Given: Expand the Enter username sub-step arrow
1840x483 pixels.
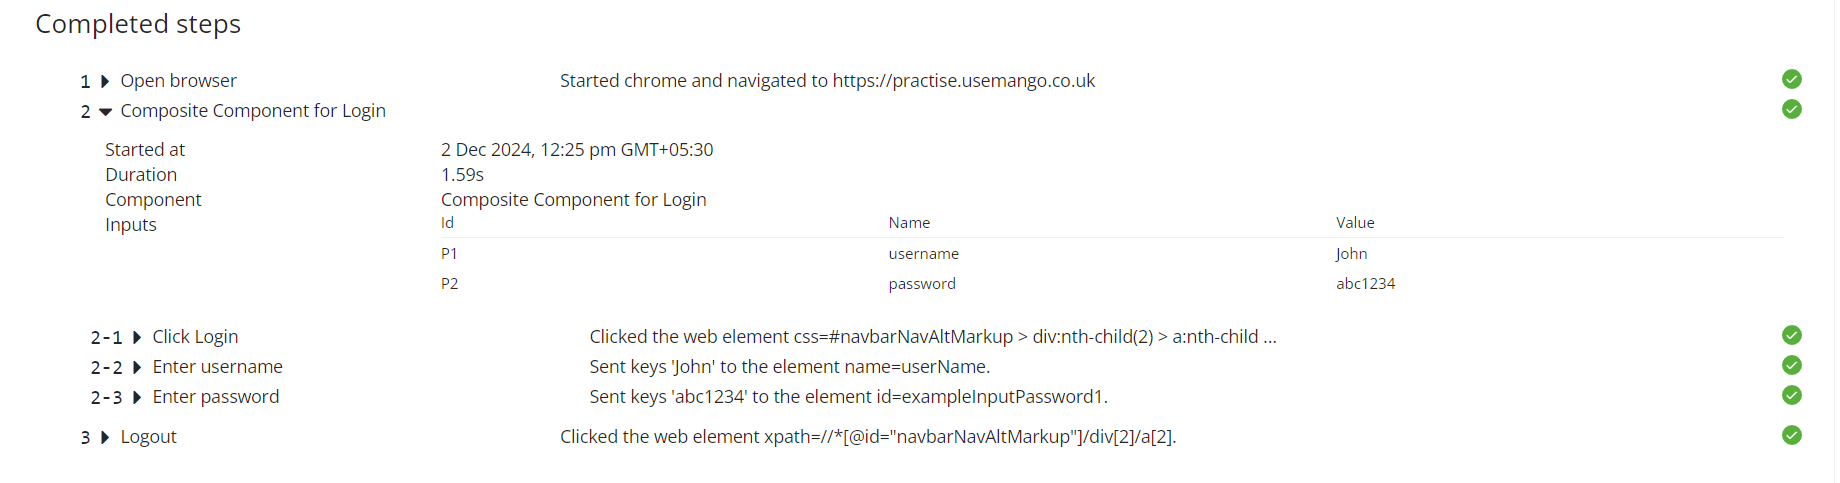Looking at the screenshot, I should pyautogui.click(x=136, y=367).
